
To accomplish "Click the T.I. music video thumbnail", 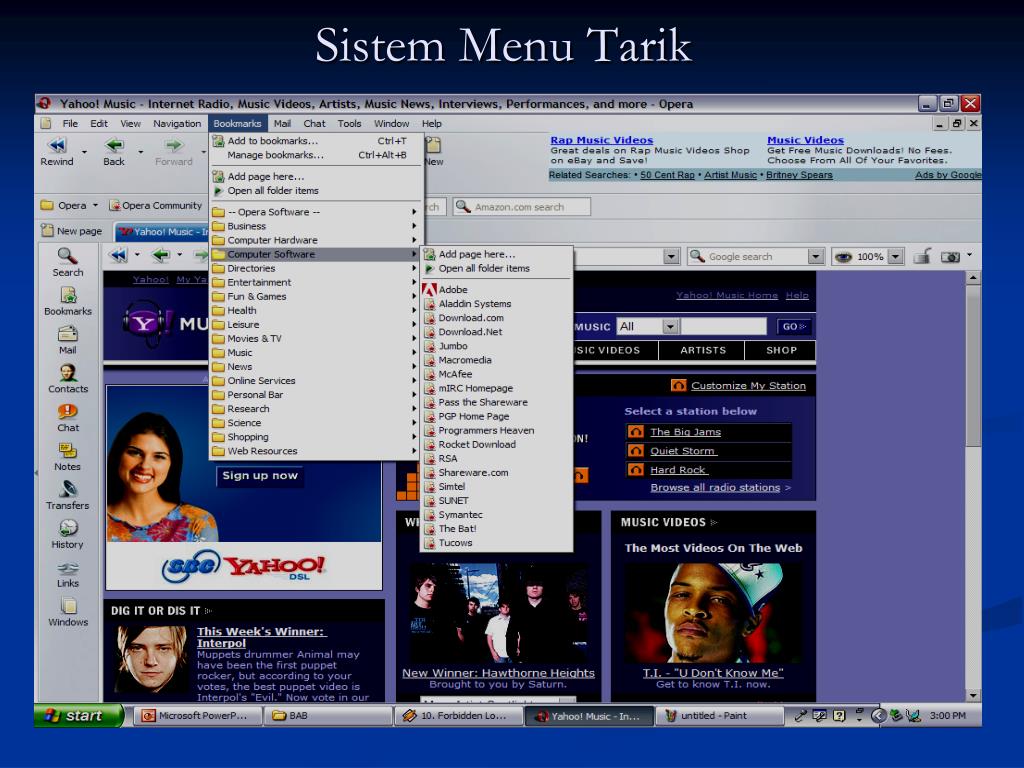I will pyautogui.click(x=713, y=613).
